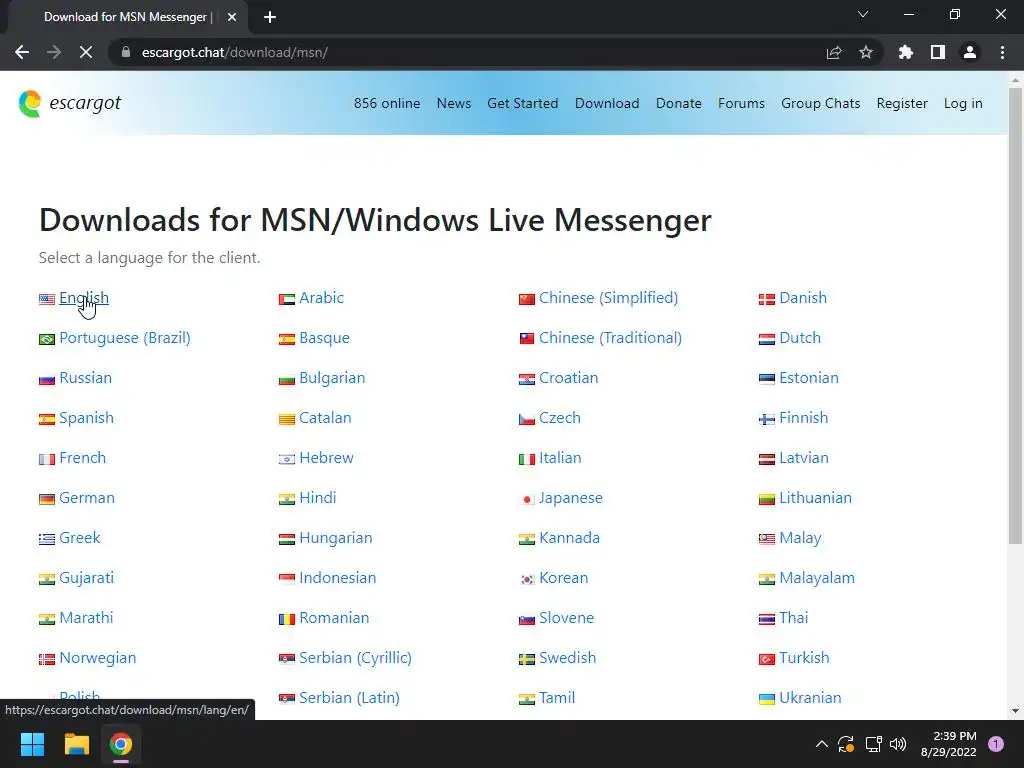This screenshot has height=768, width=1024.
Task: Click Register in the navbar
Action: 902,103
